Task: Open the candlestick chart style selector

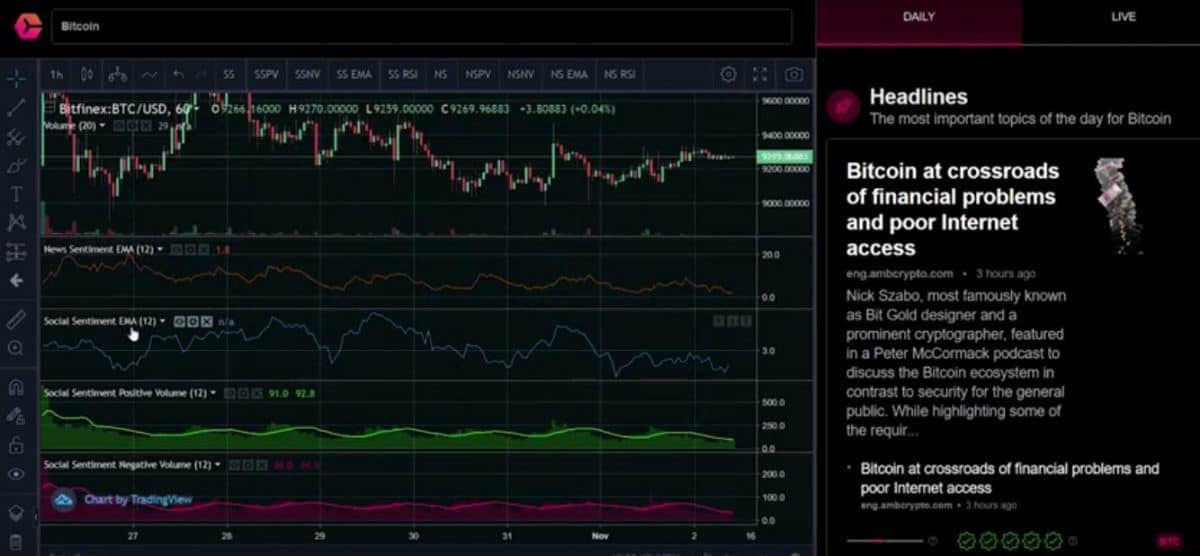Action: (x=87, y=74)
